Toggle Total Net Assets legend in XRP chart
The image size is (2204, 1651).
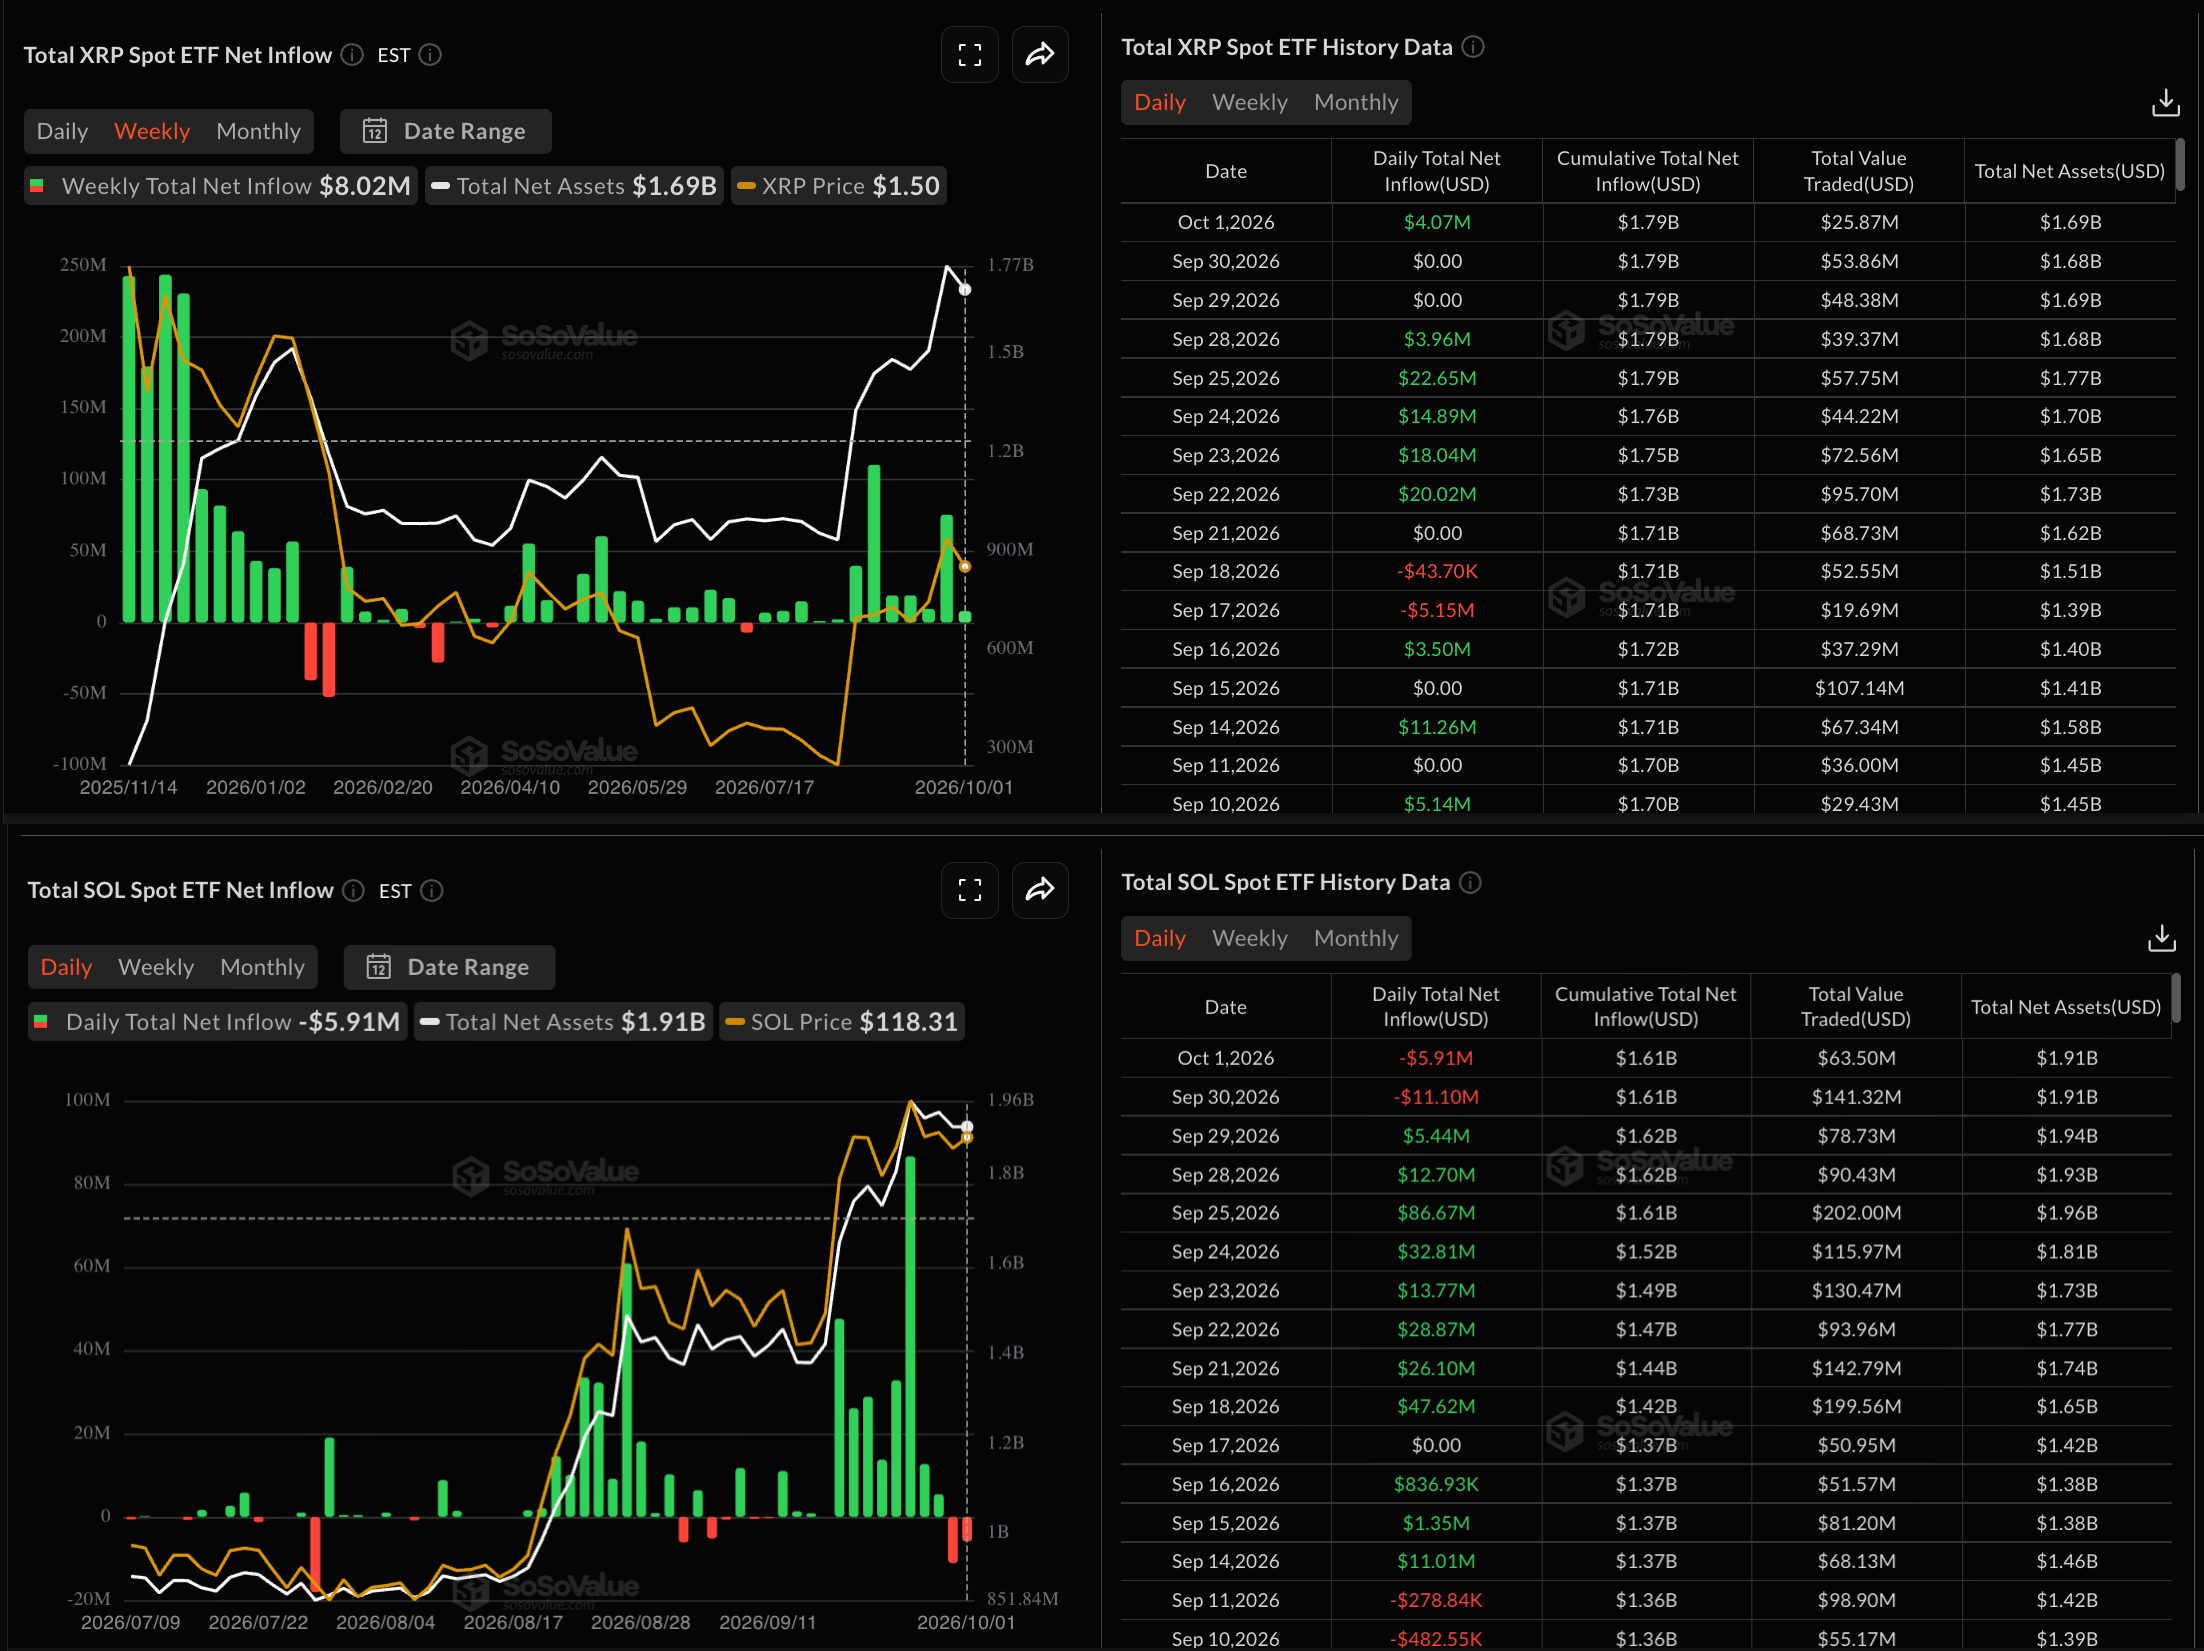pos(574,186)
